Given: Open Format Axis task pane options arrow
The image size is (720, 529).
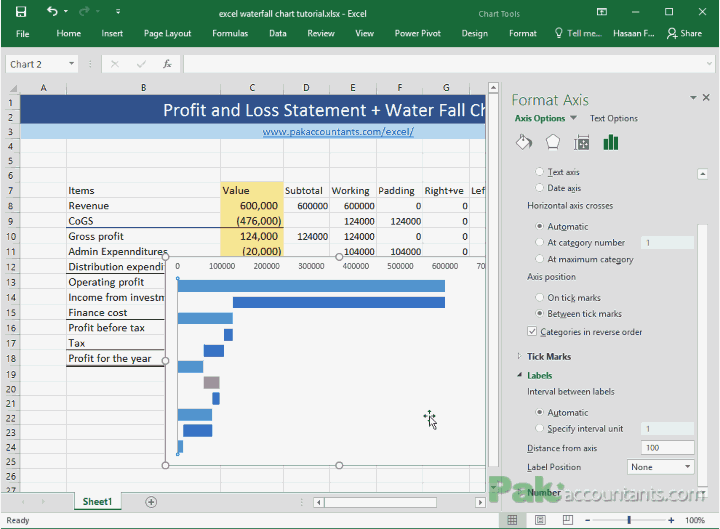Looking at the screenshot, I should pyautogui.click(x=693, y=97).
